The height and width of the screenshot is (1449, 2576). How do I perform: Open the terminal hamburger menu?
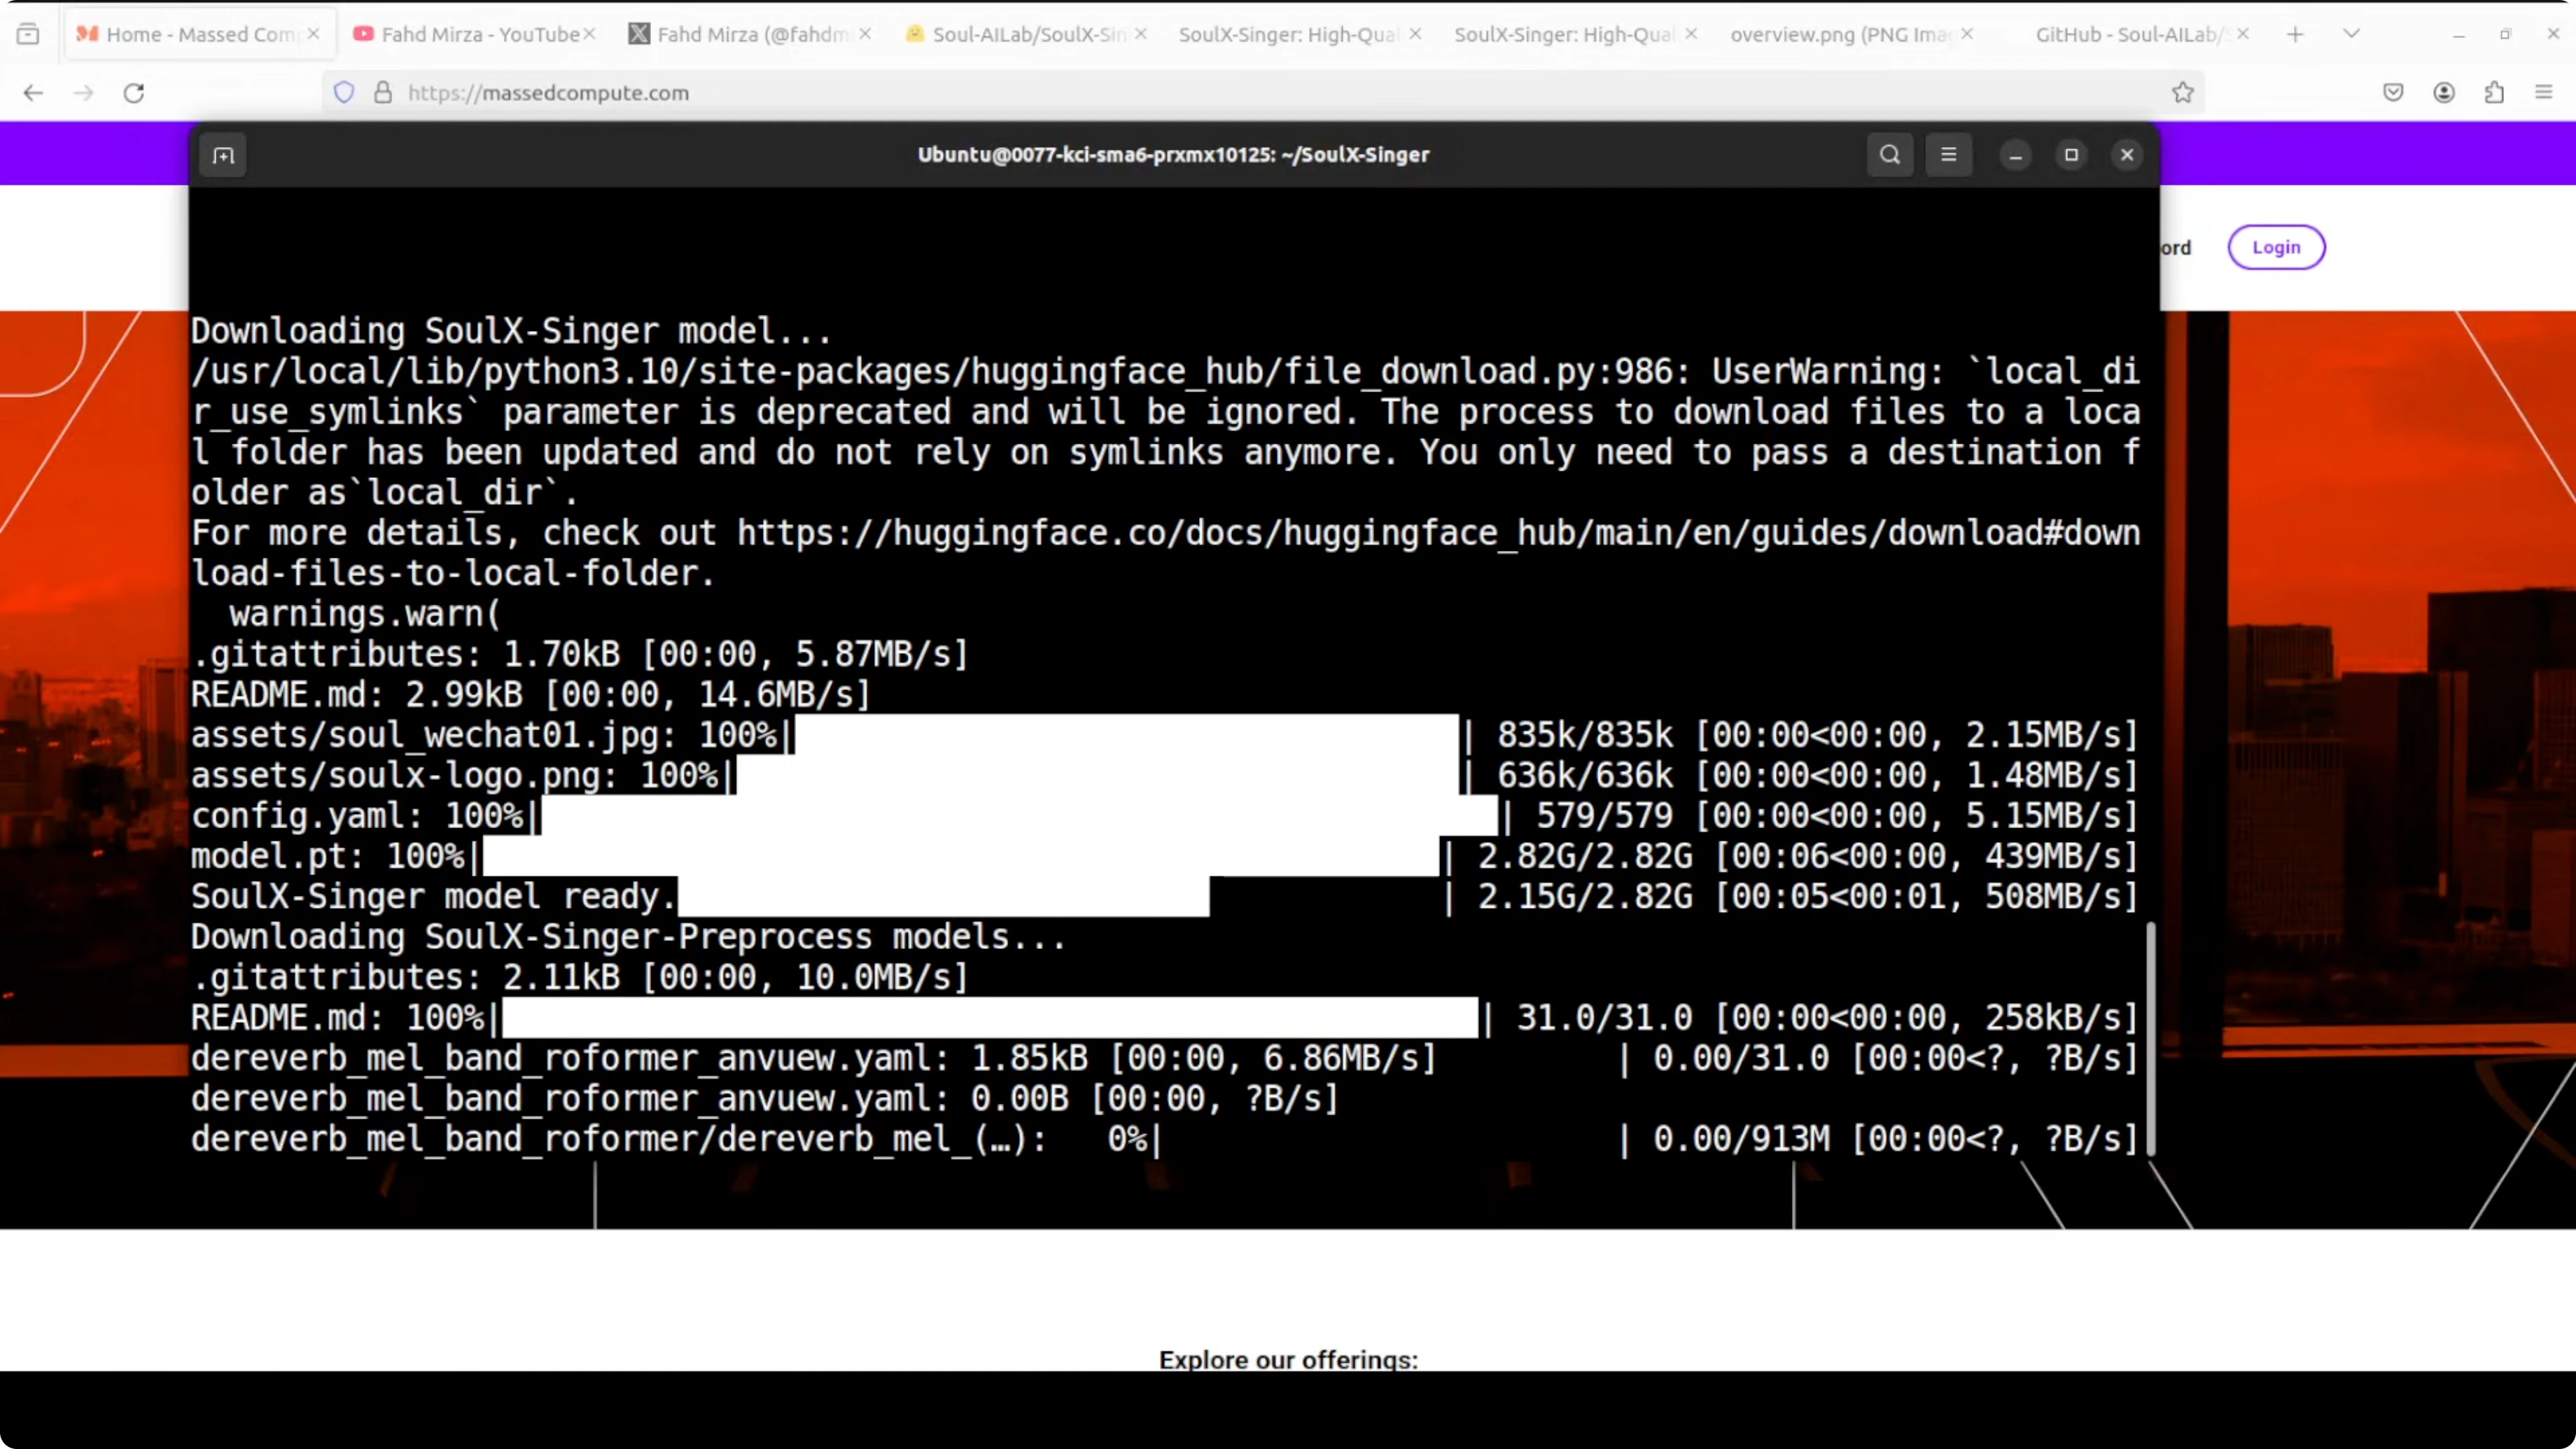(x=1948, y=155)
